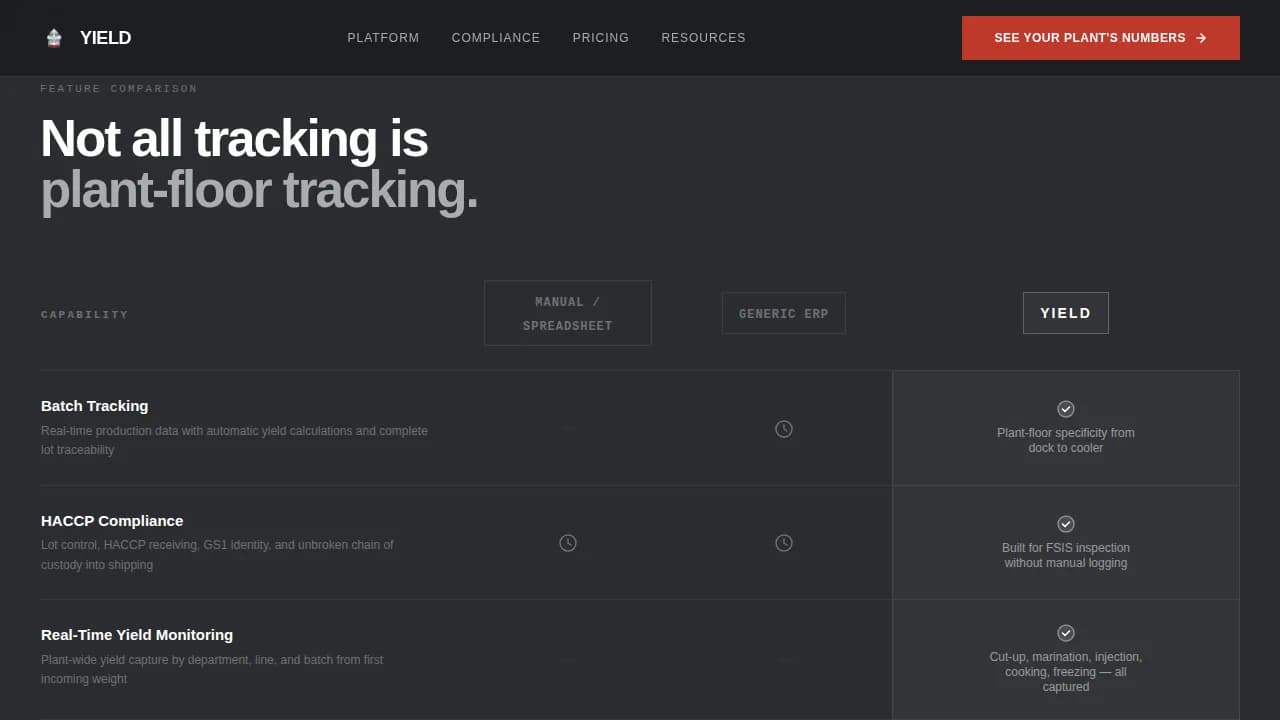The image size is (1280, 720).
Task: Select the Manual / Spreadsheet column header
Action: [568, 313]
